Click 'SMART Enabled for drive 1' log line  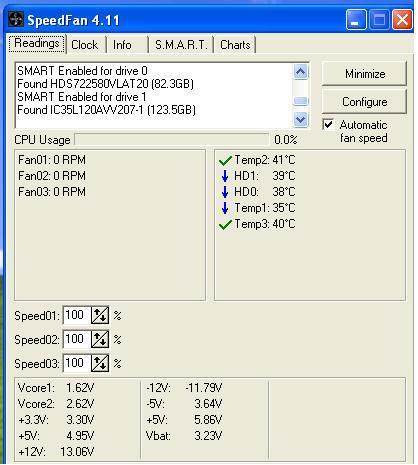pos(82,97)
